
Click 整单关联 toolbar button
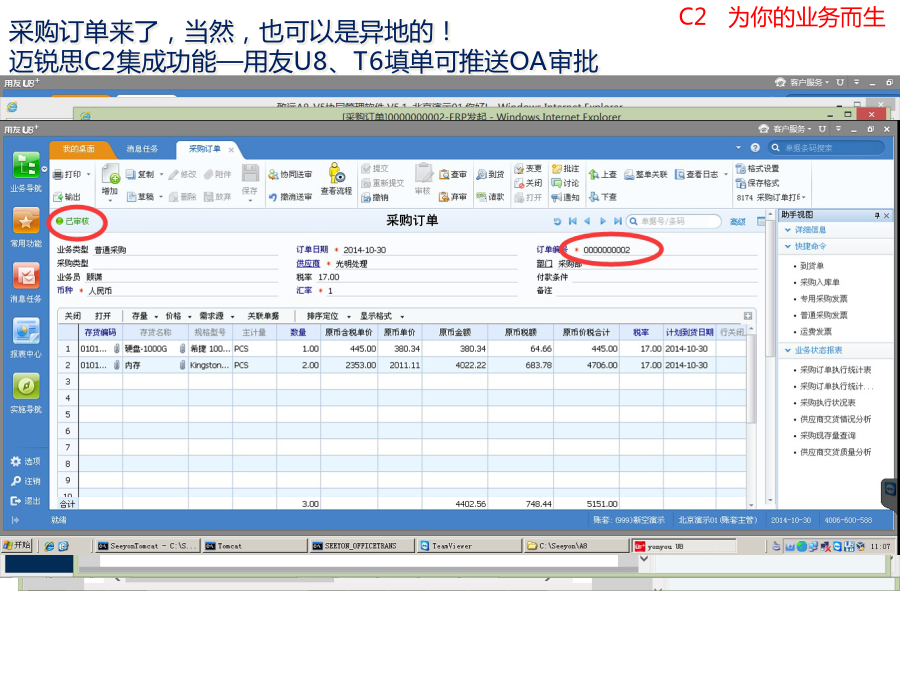coord(646,174)
